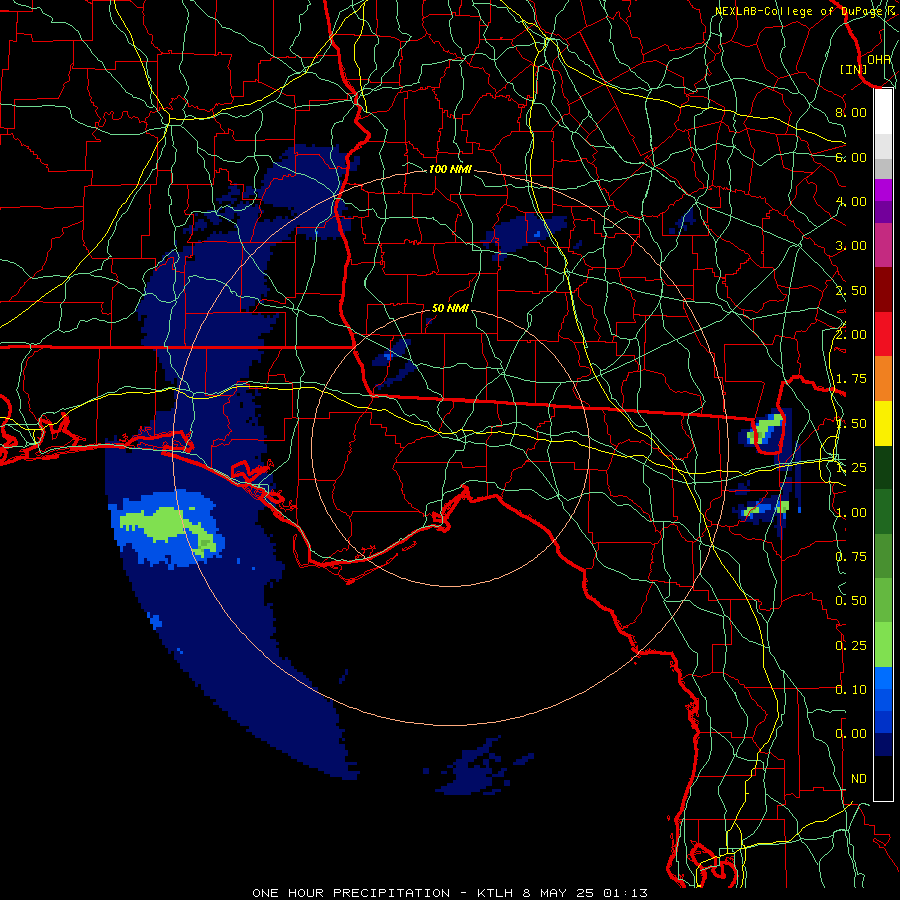This screenshot has width=900, height=900.
Task: Select the 2.50 legend value
Action: click(x=851, y=290)
